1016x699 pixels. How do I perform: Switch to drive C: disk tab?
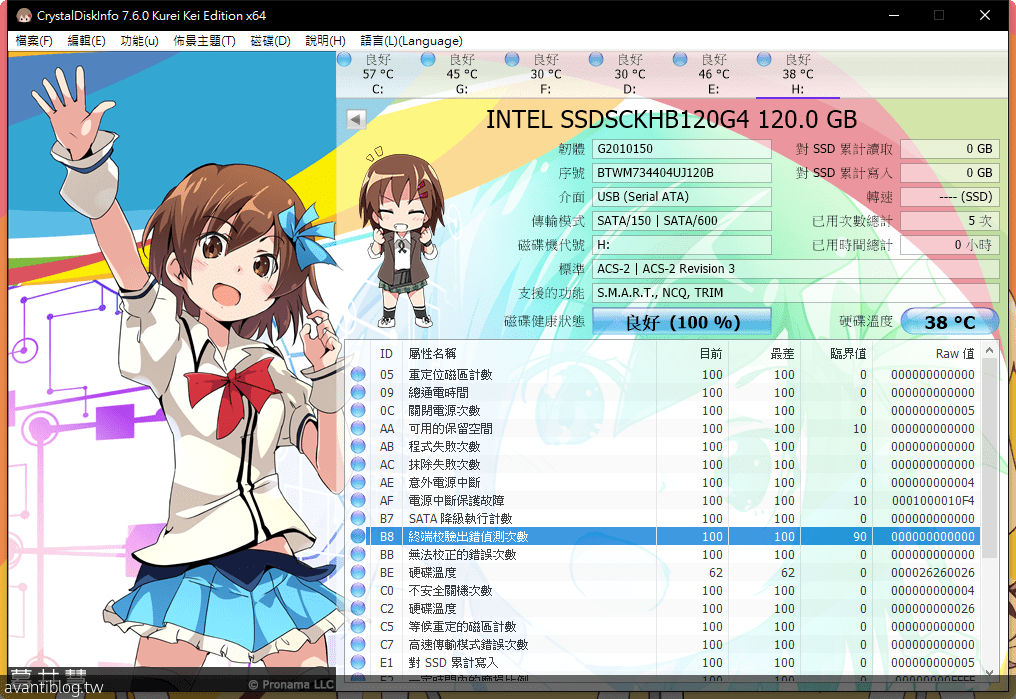(378, 74)
